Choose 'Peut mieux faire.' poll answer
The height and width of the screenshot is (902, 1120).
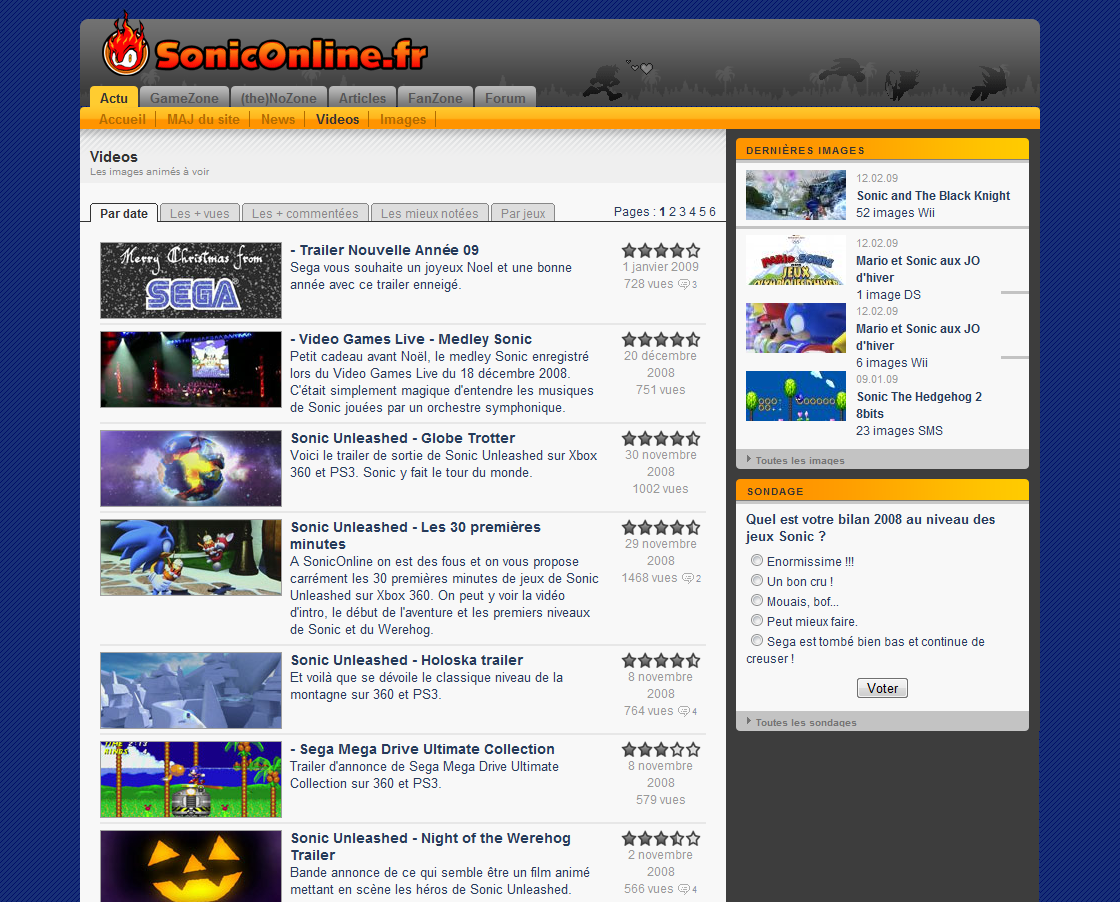click(x=756, y=621)
